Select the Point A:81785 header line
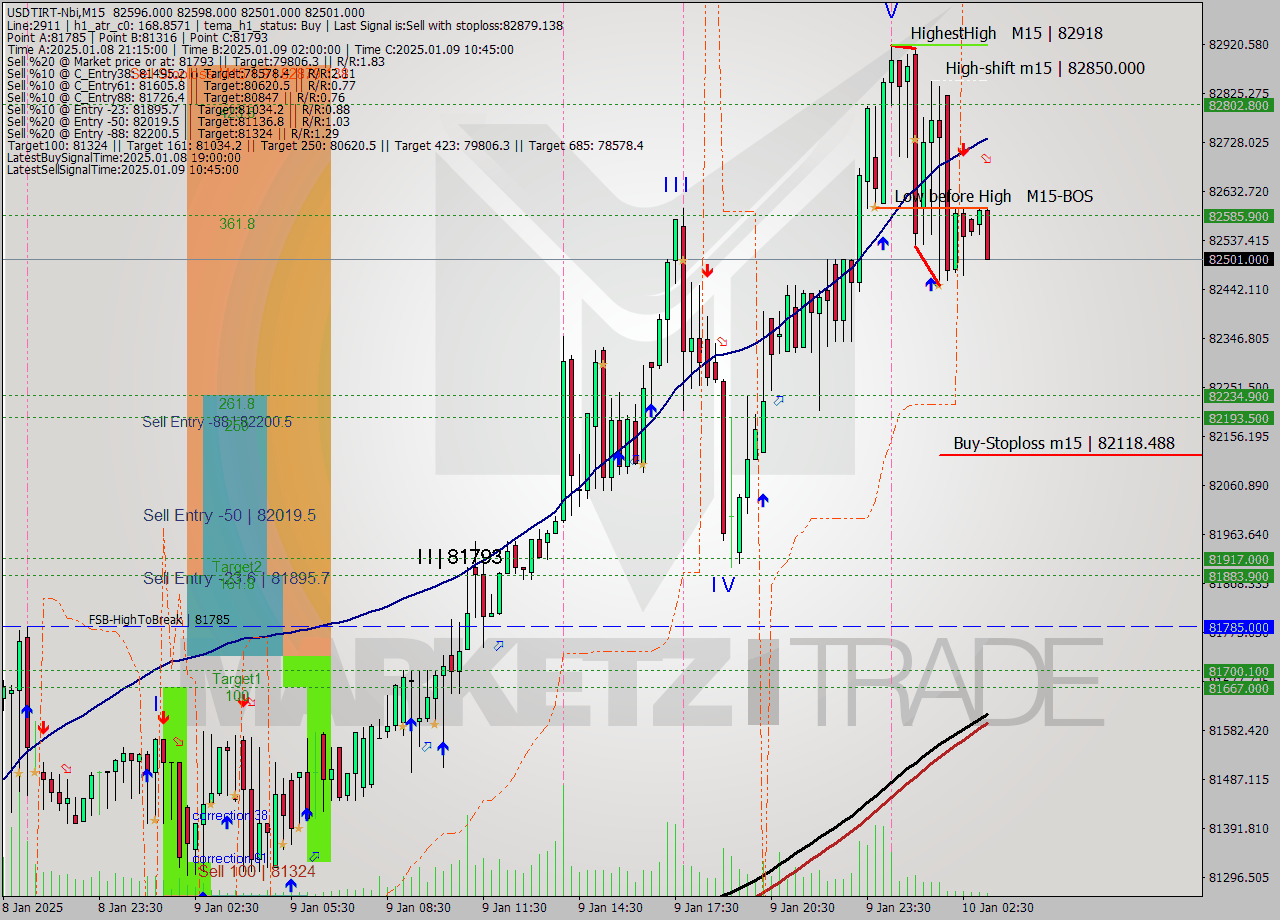Image resolution: width=1280 pixels, height=920 pixels. [x=137, y=37]
